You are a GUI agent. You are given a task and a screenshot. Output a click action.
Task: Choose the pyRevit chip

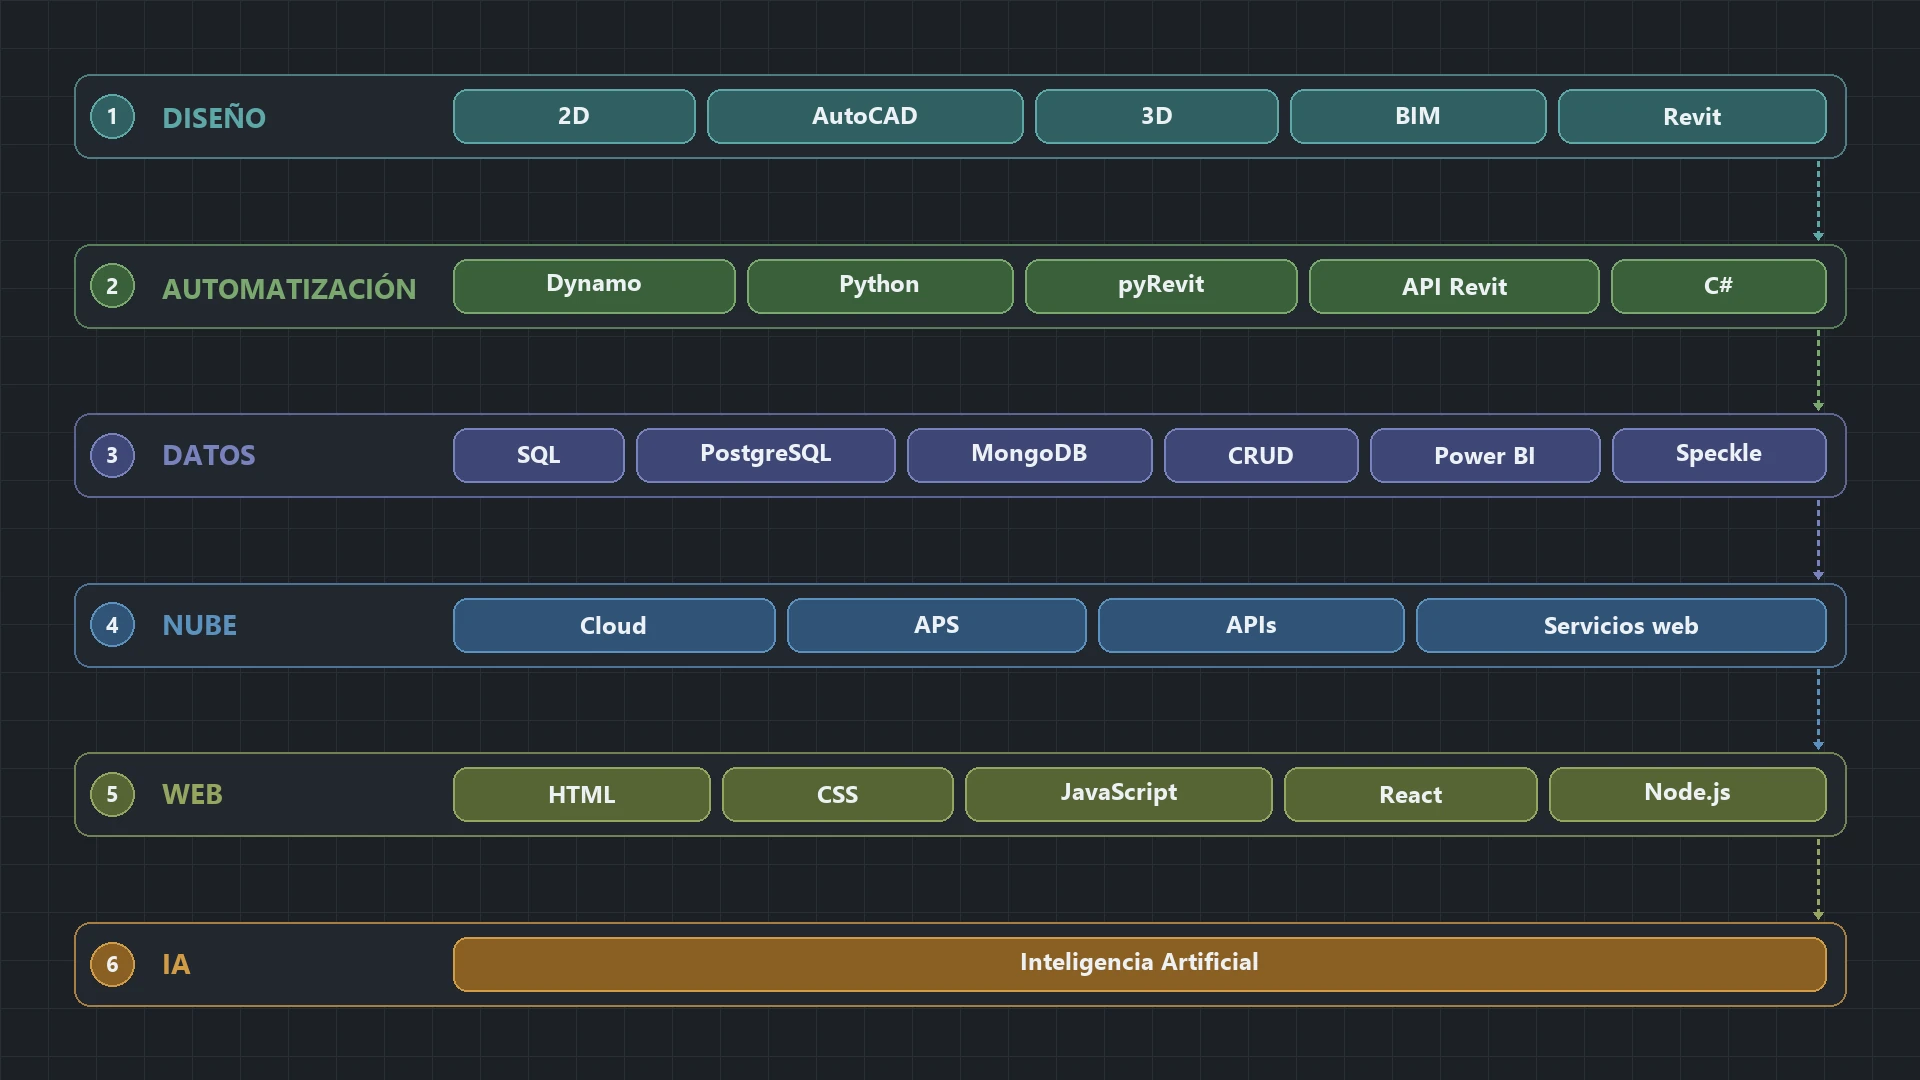[x=1161, y=287]
